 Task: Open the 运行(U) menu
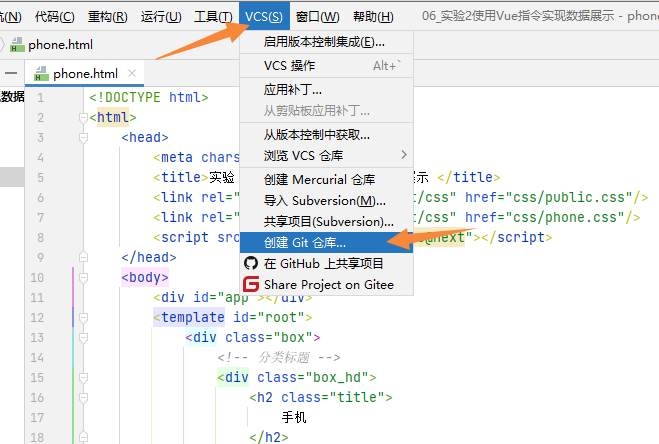[161, 17]
